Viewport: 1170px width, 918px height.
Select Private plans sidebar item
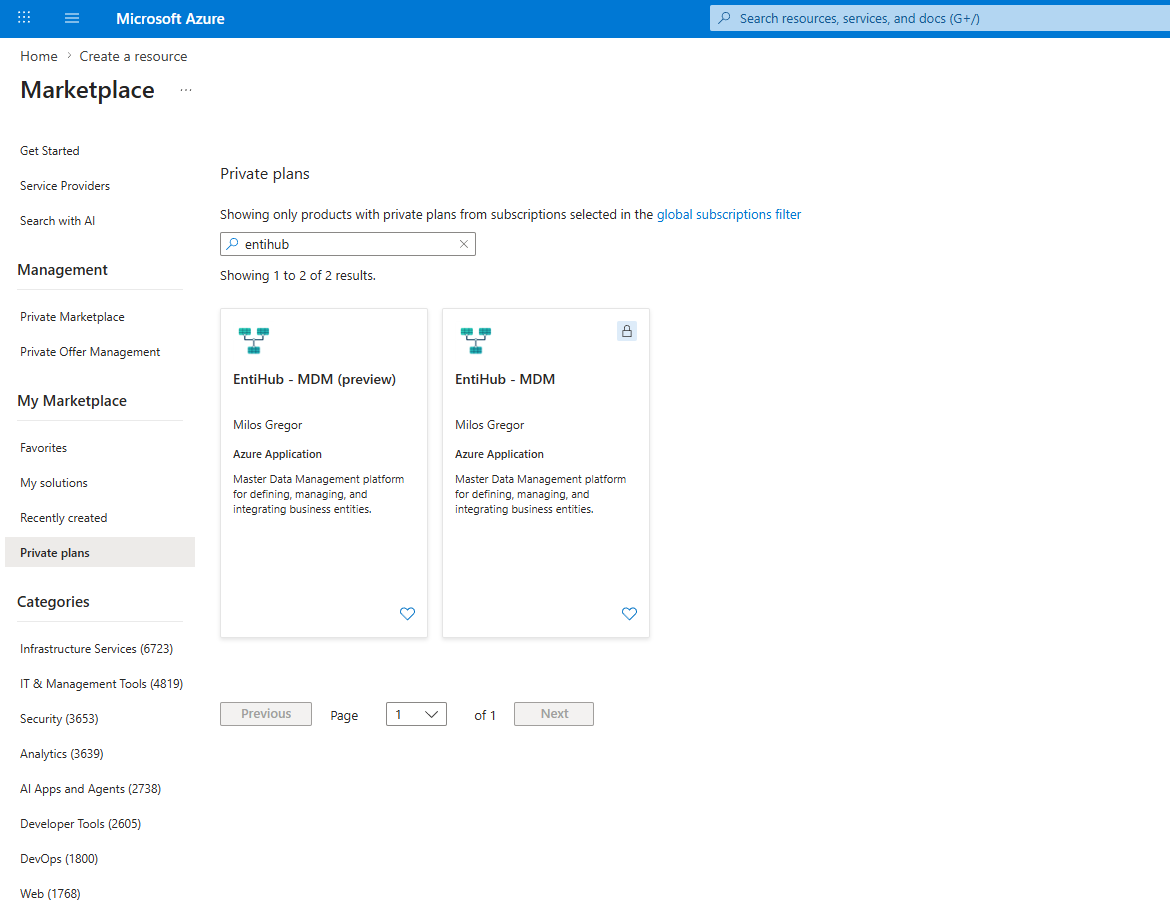(100, 552)
